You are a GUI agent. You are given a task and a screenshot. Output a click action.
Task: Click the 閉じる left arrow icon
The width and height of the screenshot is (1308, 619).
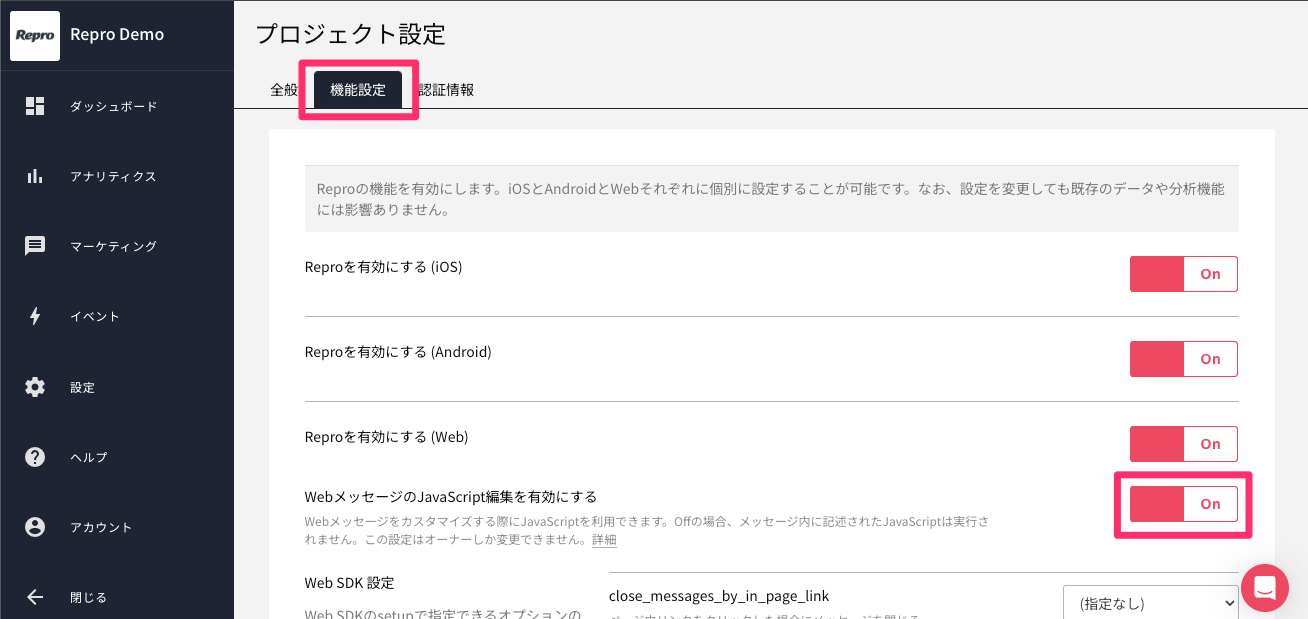pyautogui.click(x=35, y=597)
